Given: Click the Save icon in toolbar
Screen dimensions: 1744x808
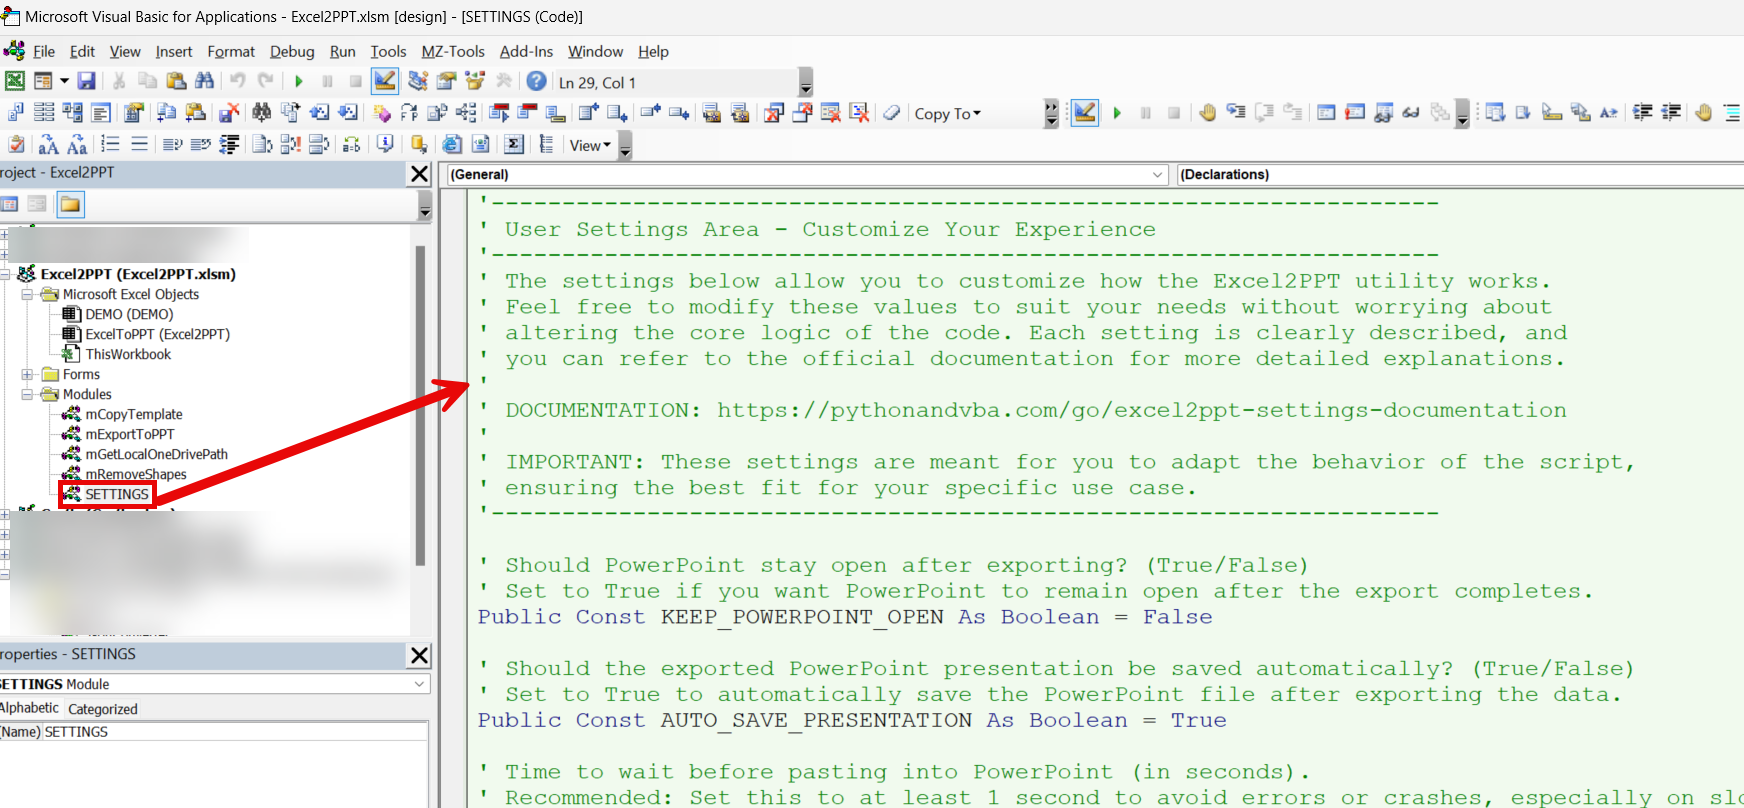Looking at the screenshot, I should point(87,81).
